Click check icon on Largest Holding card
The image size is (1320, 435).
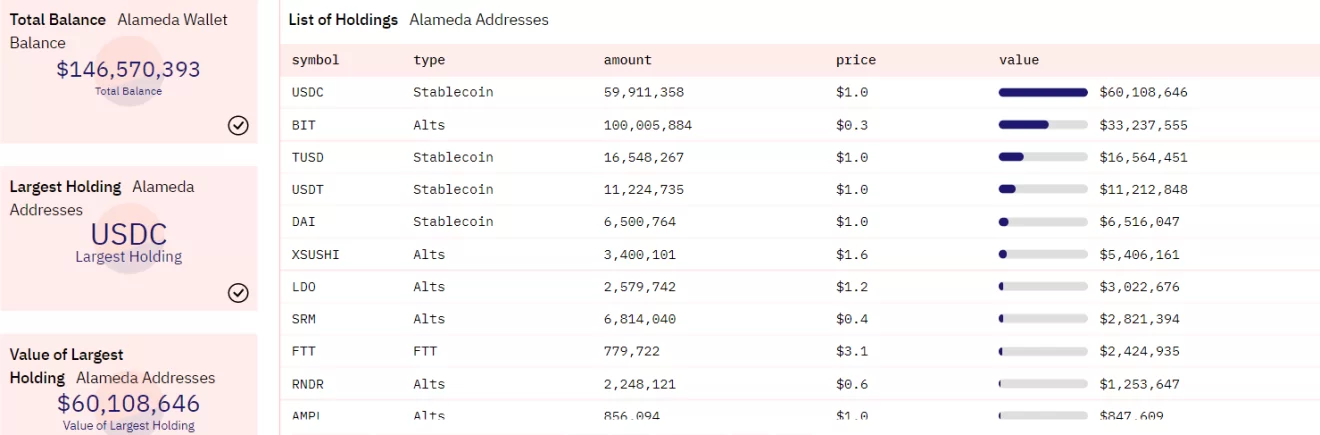pos(238,293)
